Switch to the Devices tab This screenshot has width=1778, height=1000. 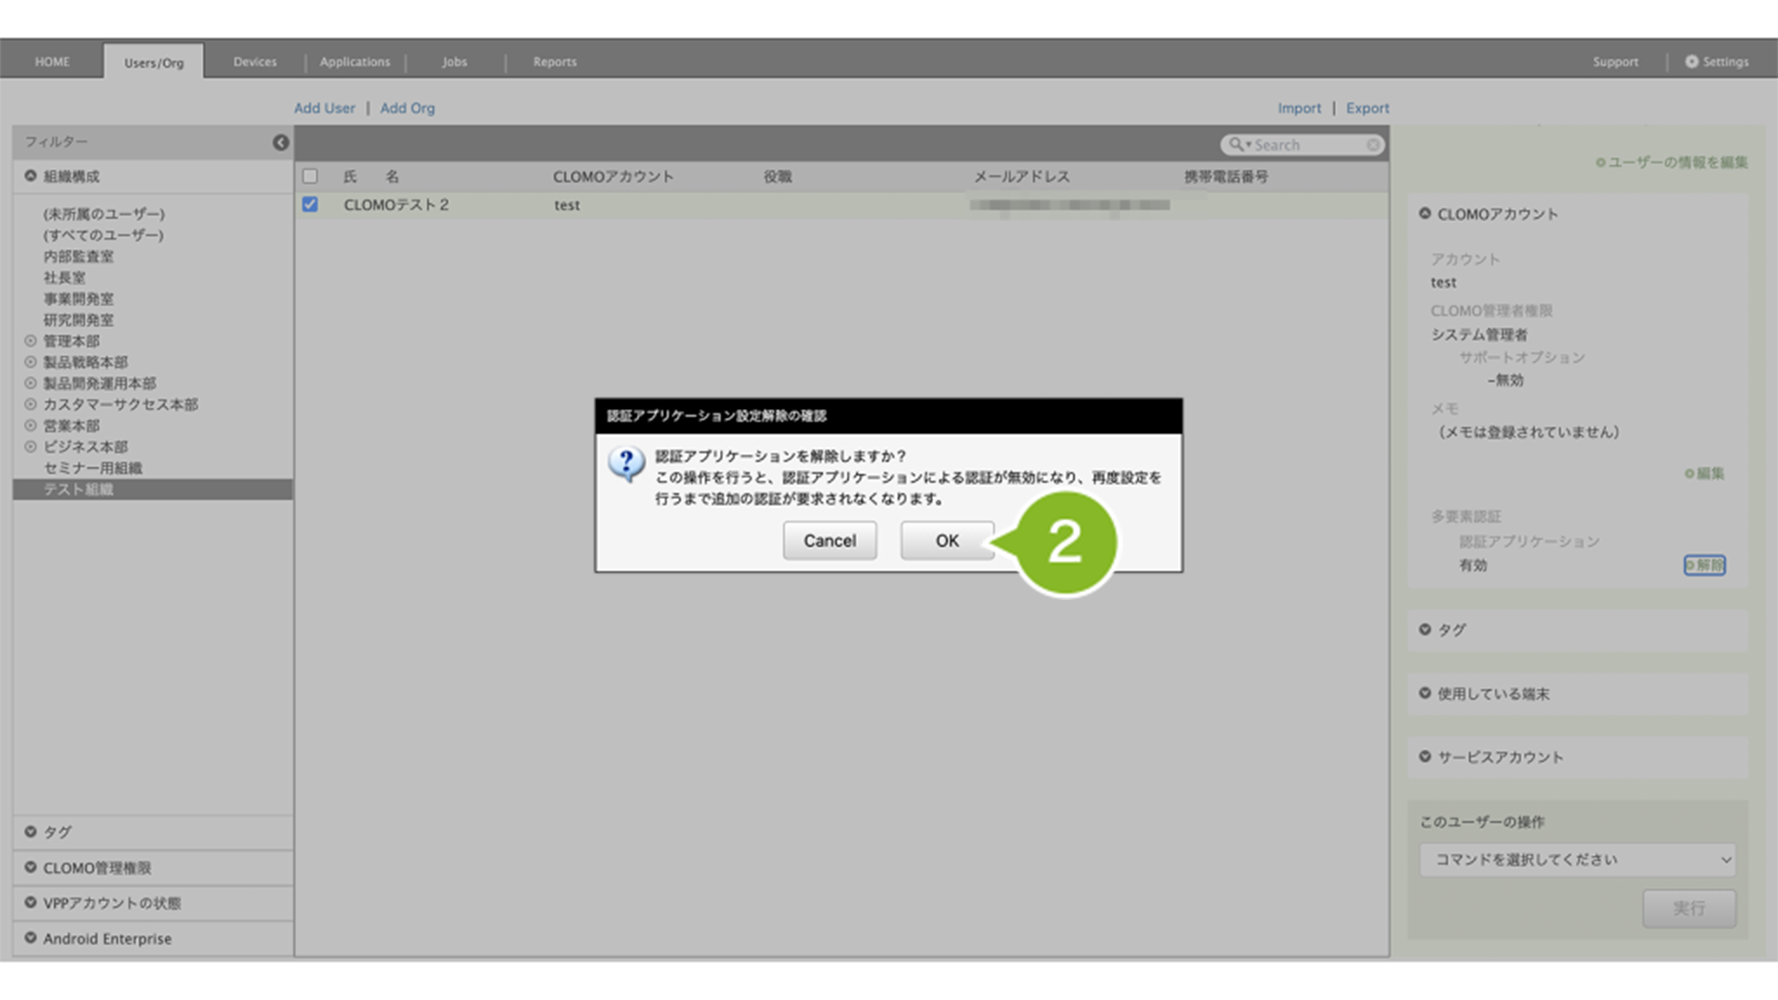tap(254, 62)
